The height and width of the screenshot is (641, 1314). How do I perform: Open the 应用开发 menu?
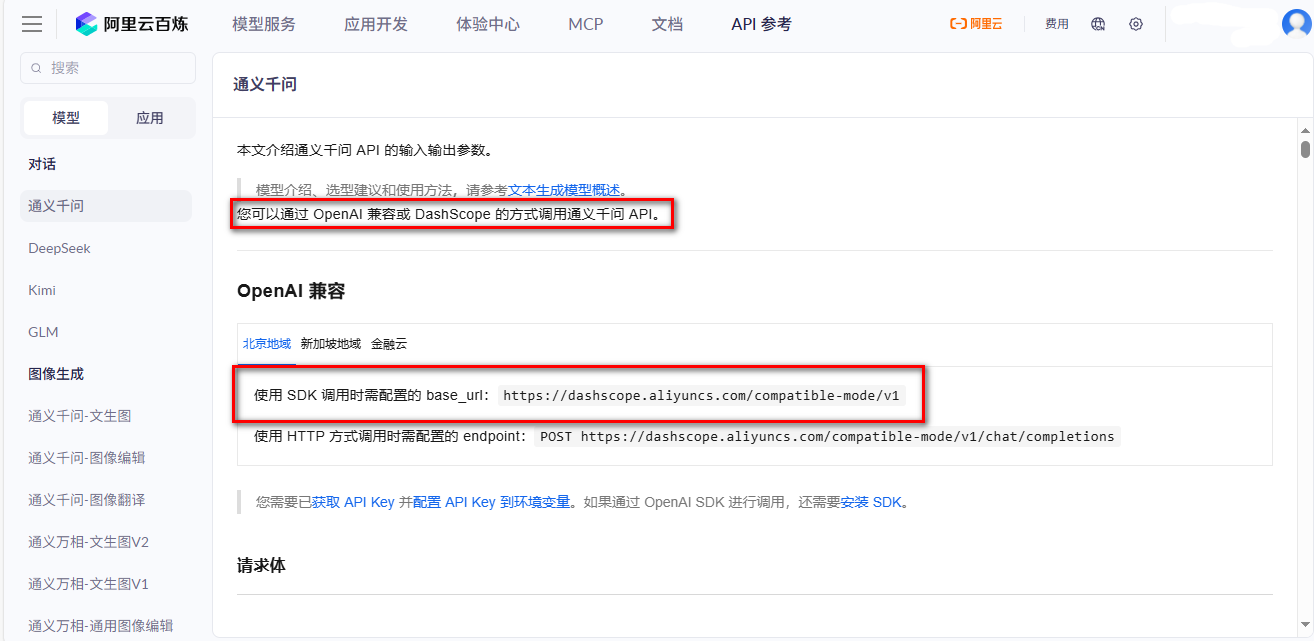(x=376, y=24)
